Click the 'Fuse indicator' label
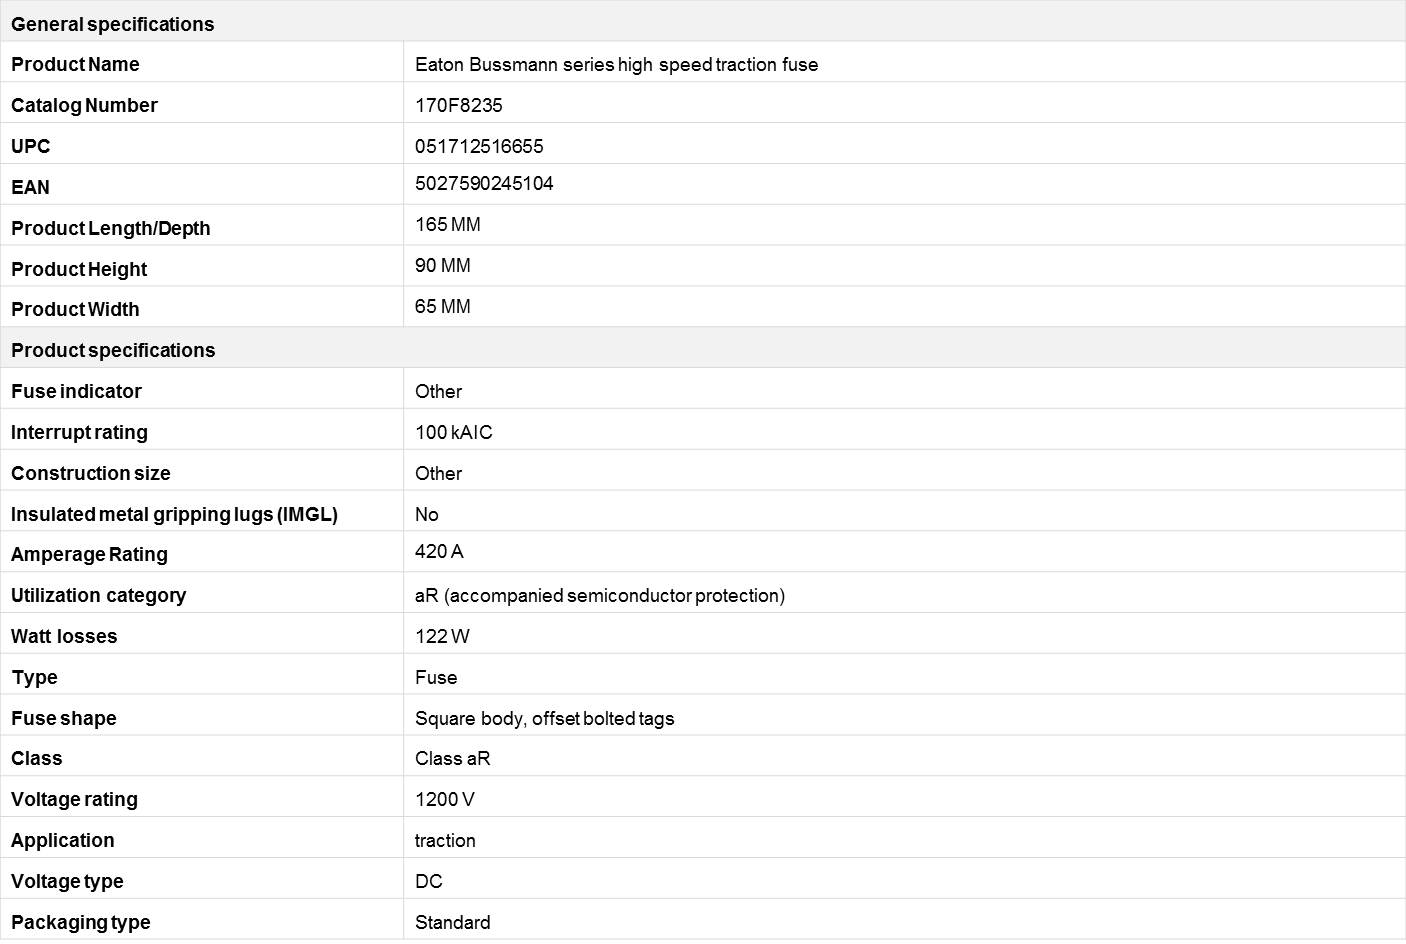This screenshot has height=944, width=1406. pyautogui.click(x=76, y=391)
